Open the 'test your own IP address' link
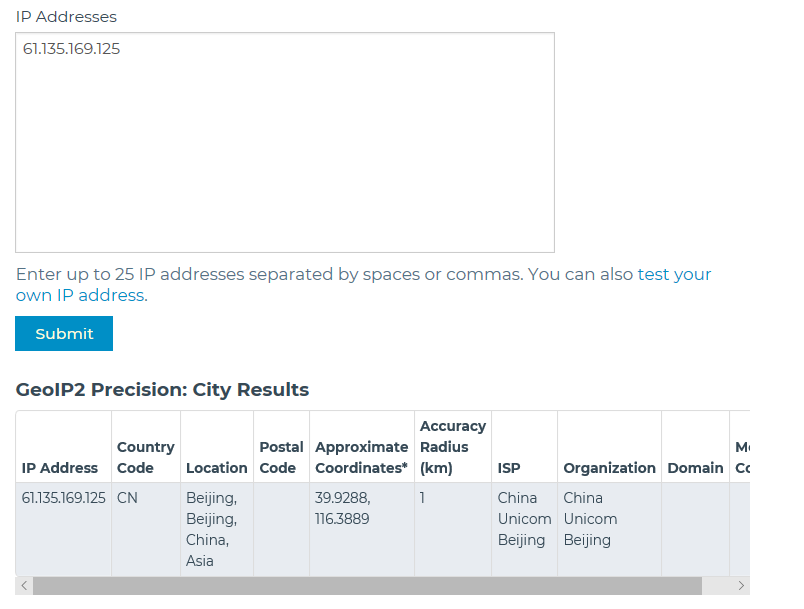The width and height of the screenshot is (804, 609). 674,275
